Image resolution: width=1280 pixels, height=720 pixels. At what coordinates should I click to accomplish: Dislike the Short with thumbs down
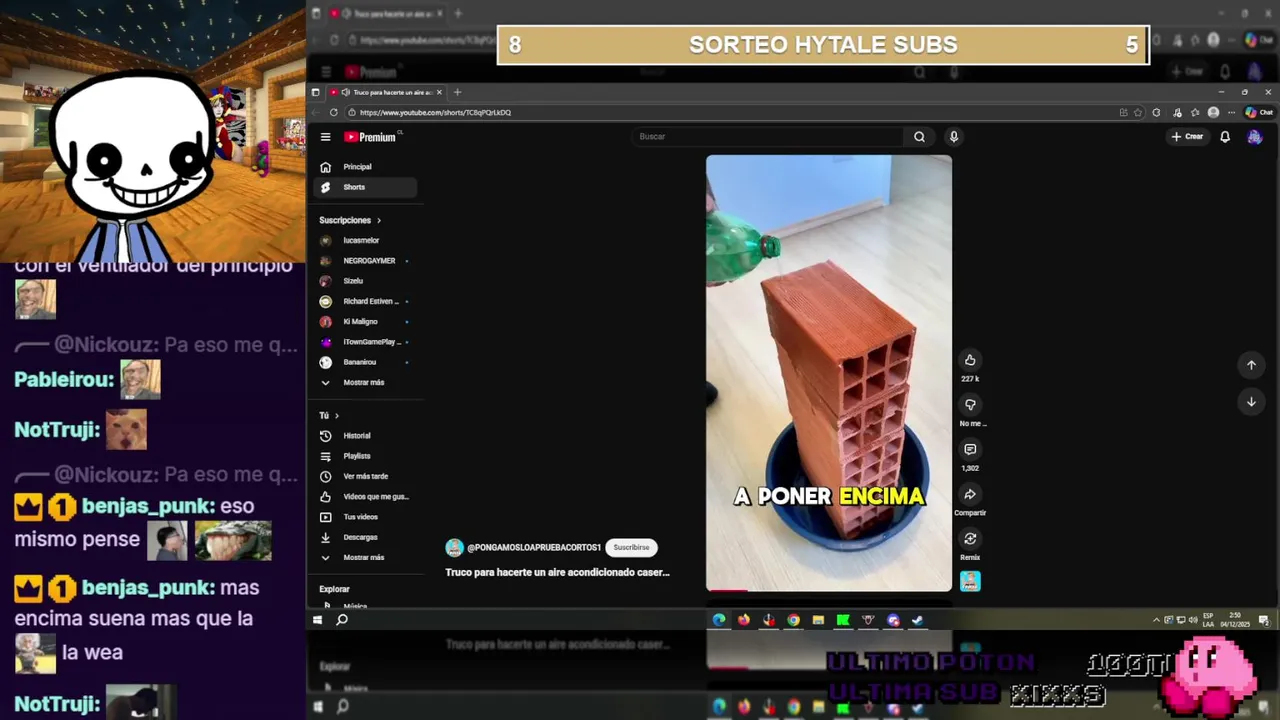click(970, 404)
